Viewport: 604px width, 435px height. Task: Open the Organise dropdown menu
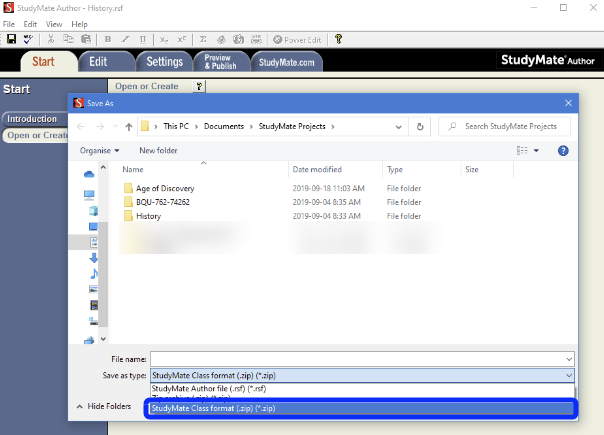coord(99,151)
